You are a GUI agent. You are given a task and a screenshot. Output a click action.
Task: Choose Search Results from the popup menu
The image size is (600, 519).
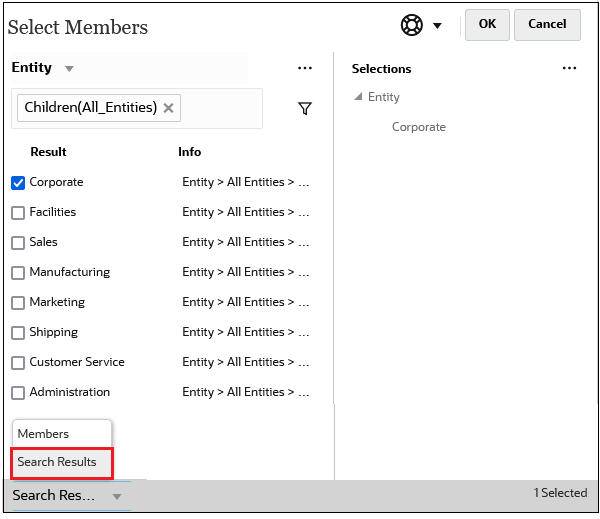(57, 462)
